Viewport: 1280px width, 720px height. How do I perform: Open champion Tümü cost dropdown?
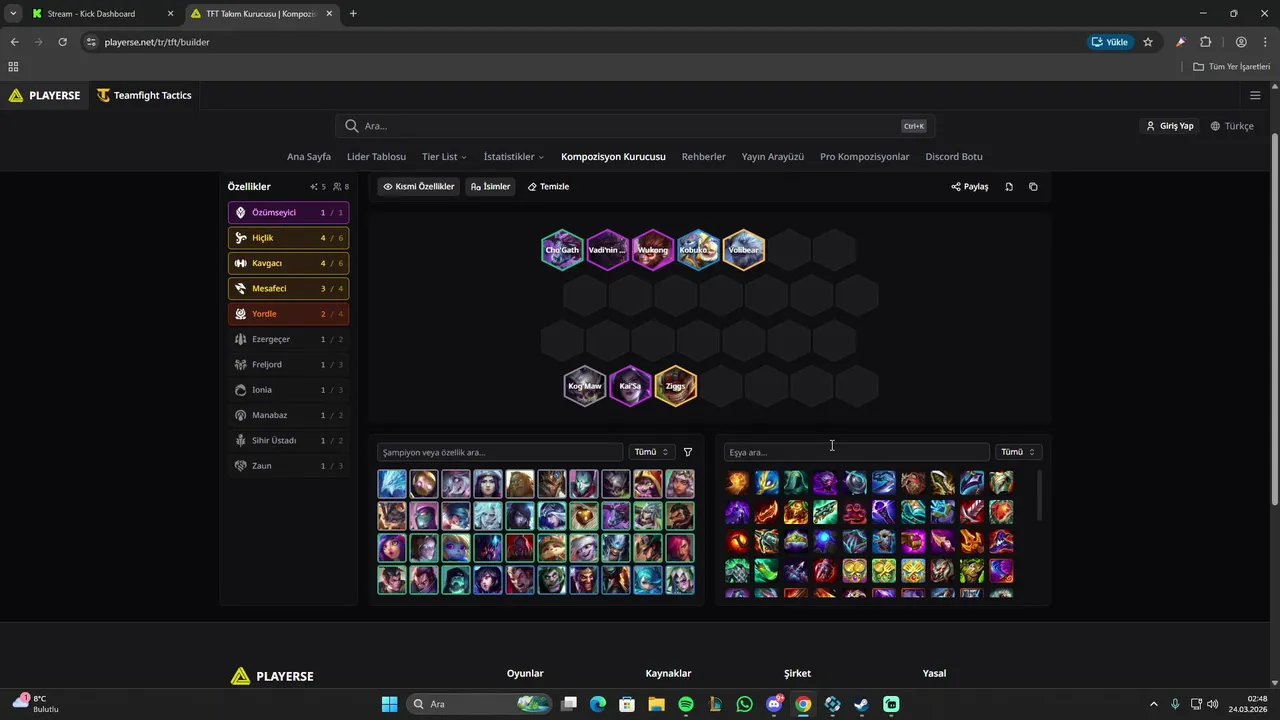tap(652, 452)
